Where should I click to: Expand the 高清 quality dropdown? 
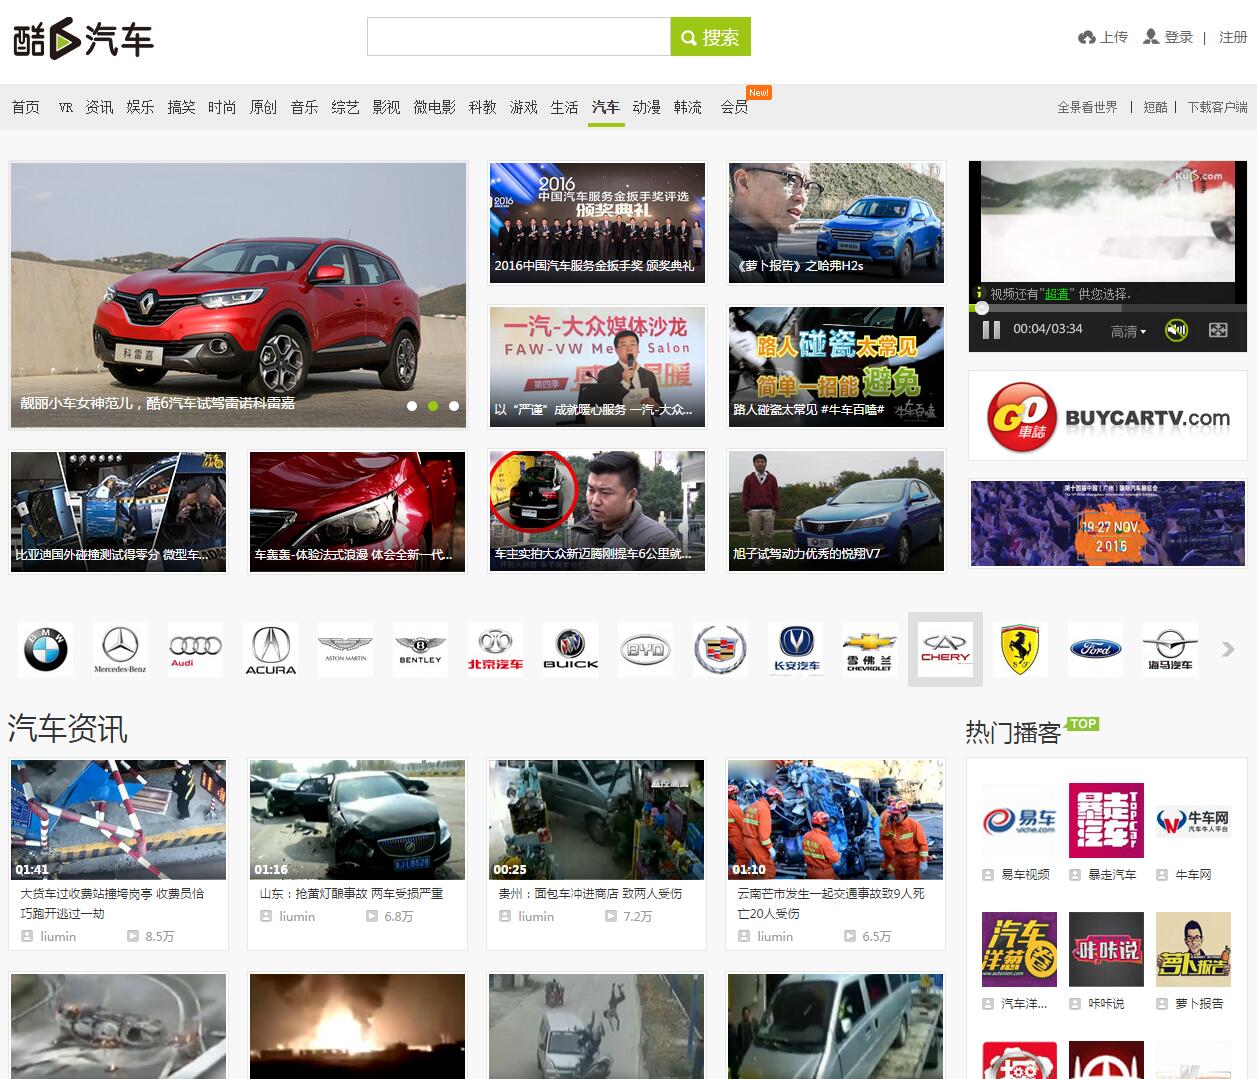pyautogui.click(x=1128, y=331)
